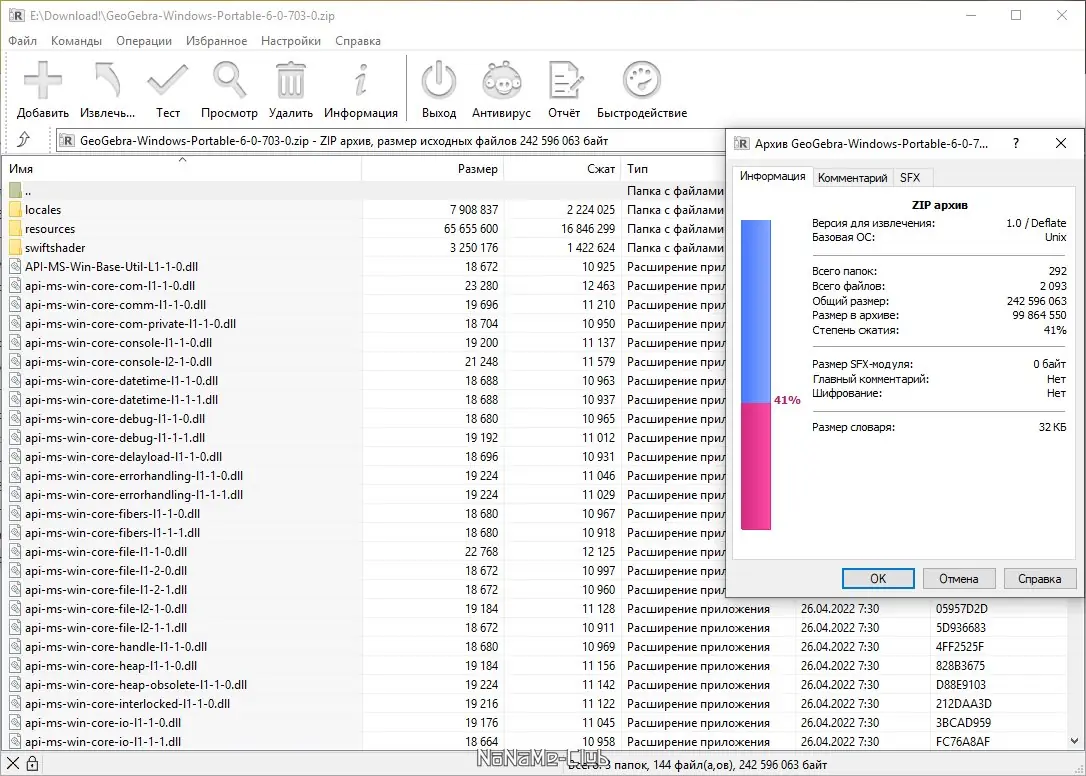Click the Выход power icon
Screen dimensions: 1086x776
coord(439,81)
